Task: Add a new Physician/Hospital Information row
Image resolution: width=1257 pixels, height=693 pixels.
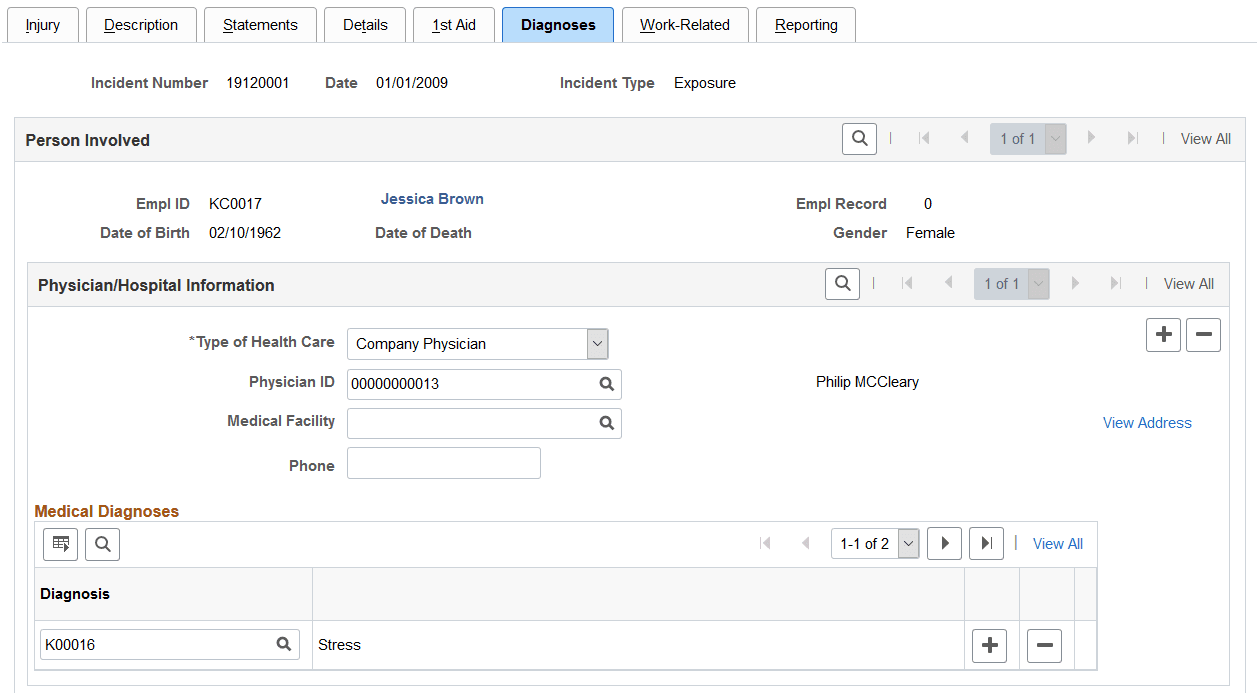Action: coord(1163,334)
